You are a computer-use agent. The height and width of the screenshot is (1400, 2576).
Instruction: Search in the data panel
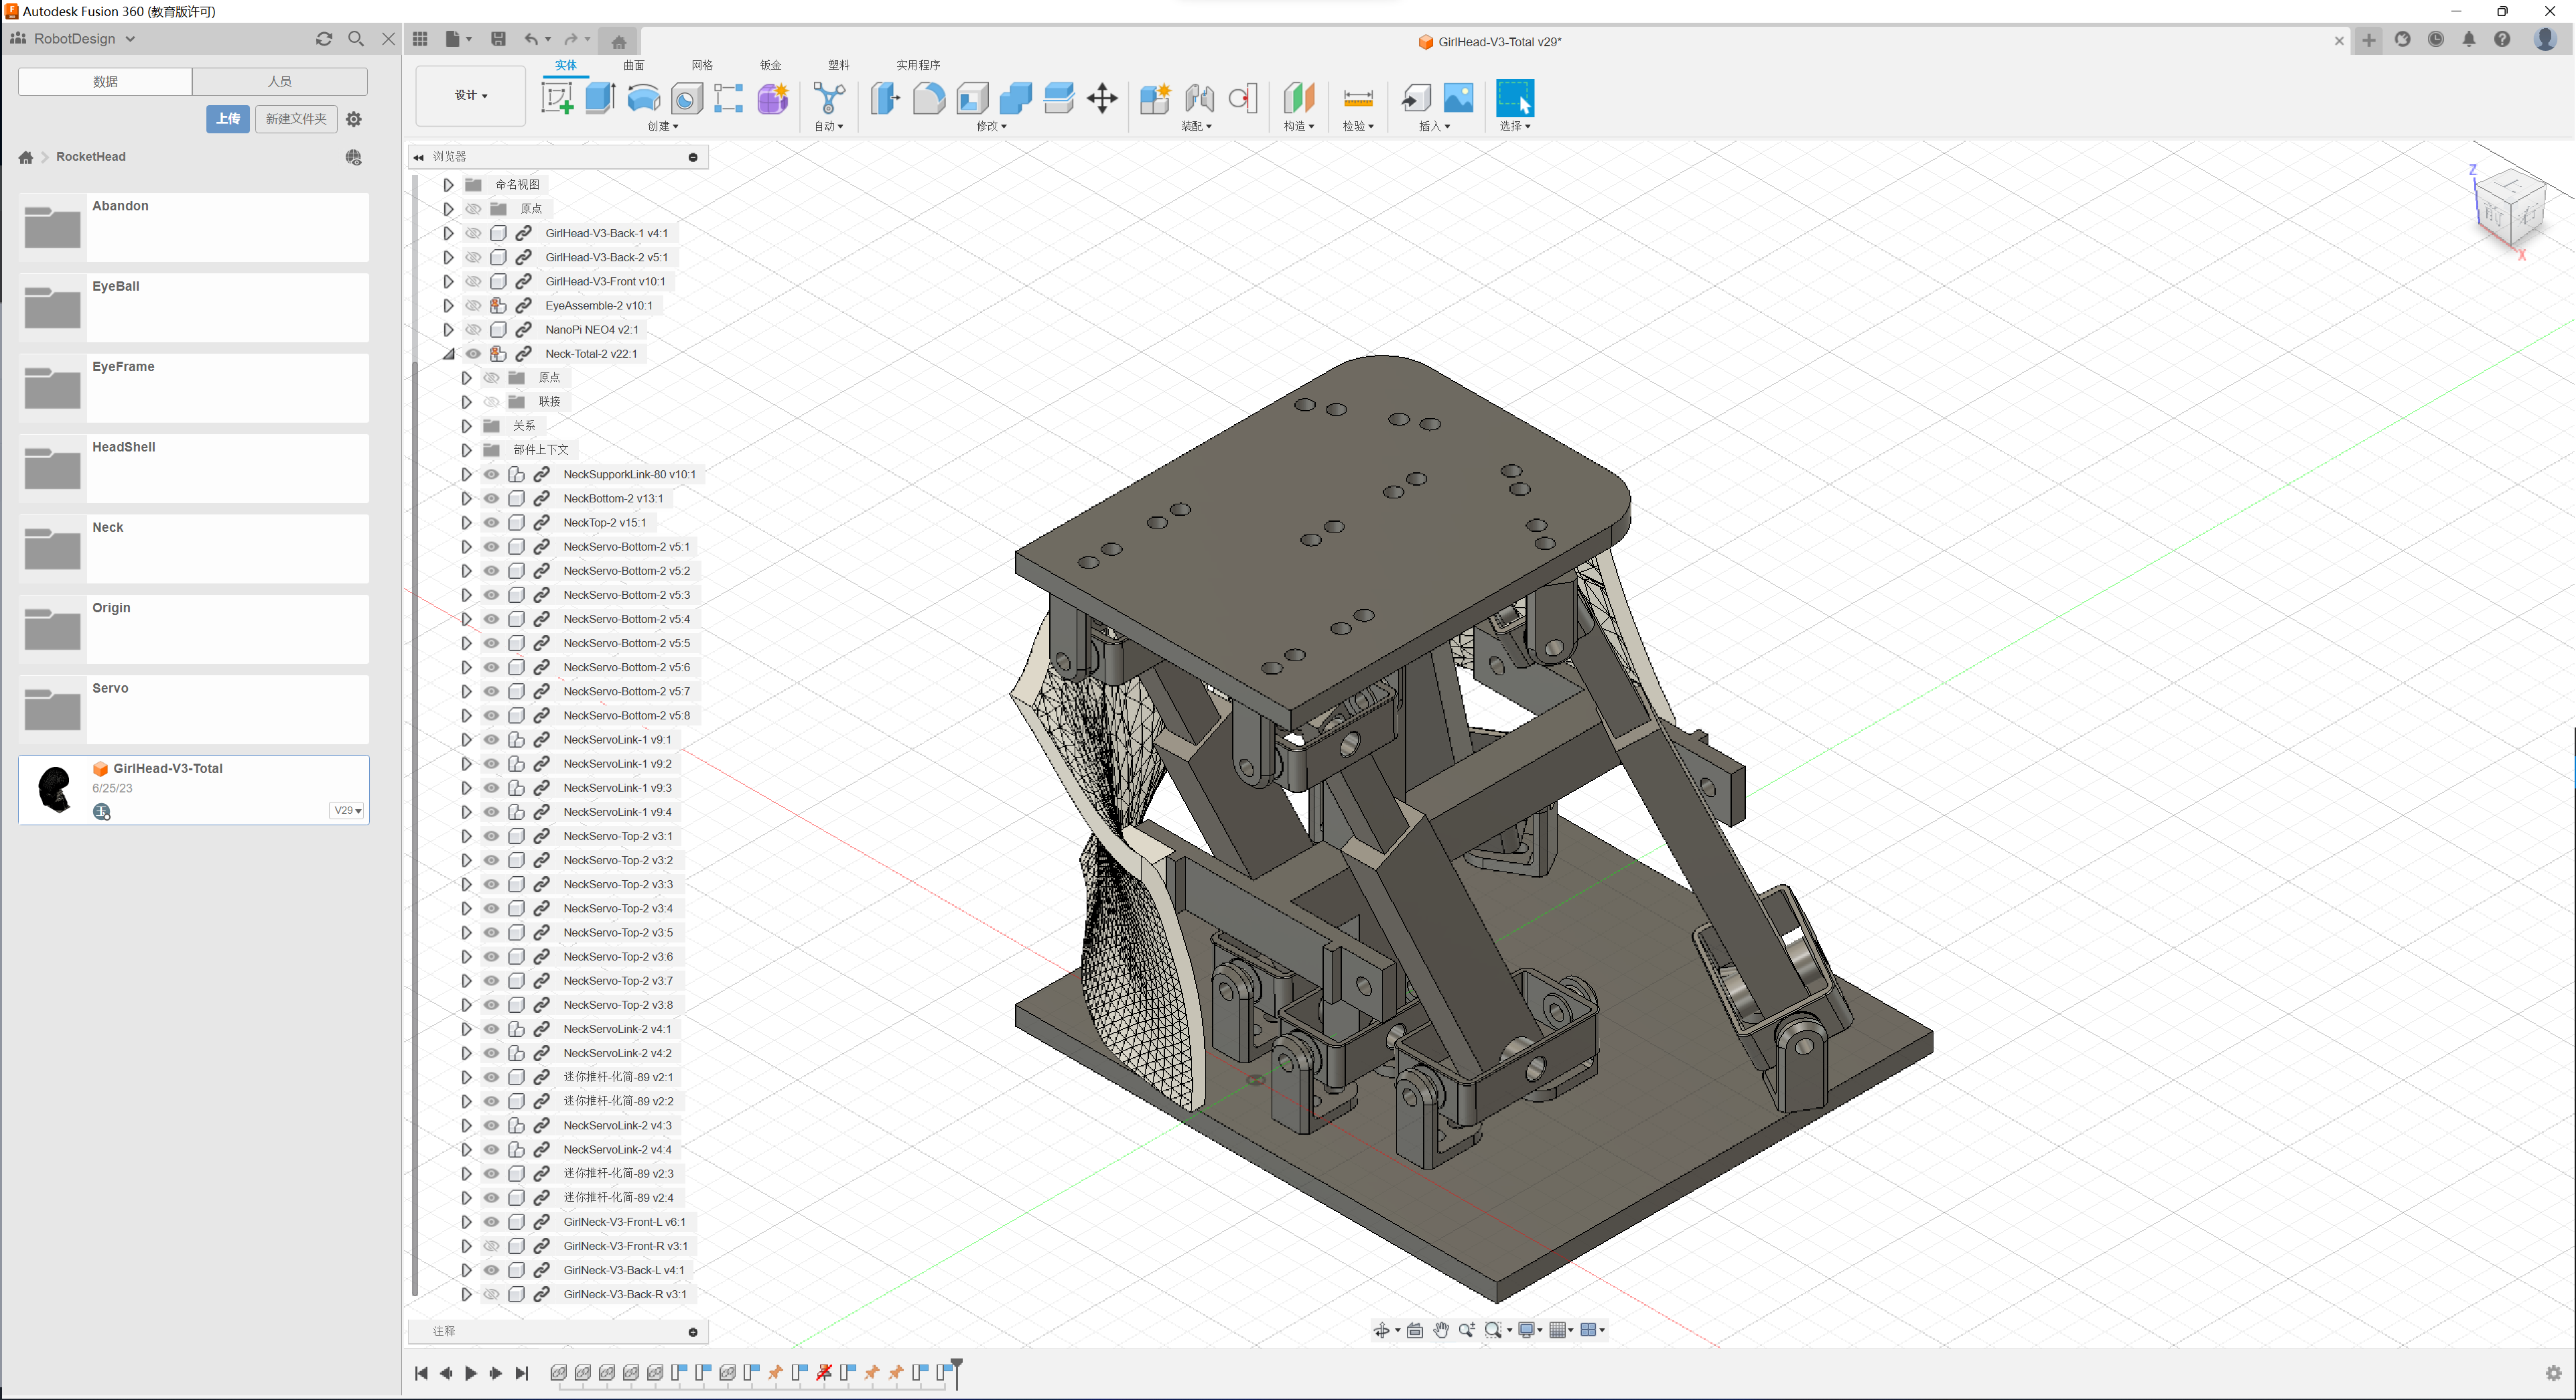coord(356,39)
